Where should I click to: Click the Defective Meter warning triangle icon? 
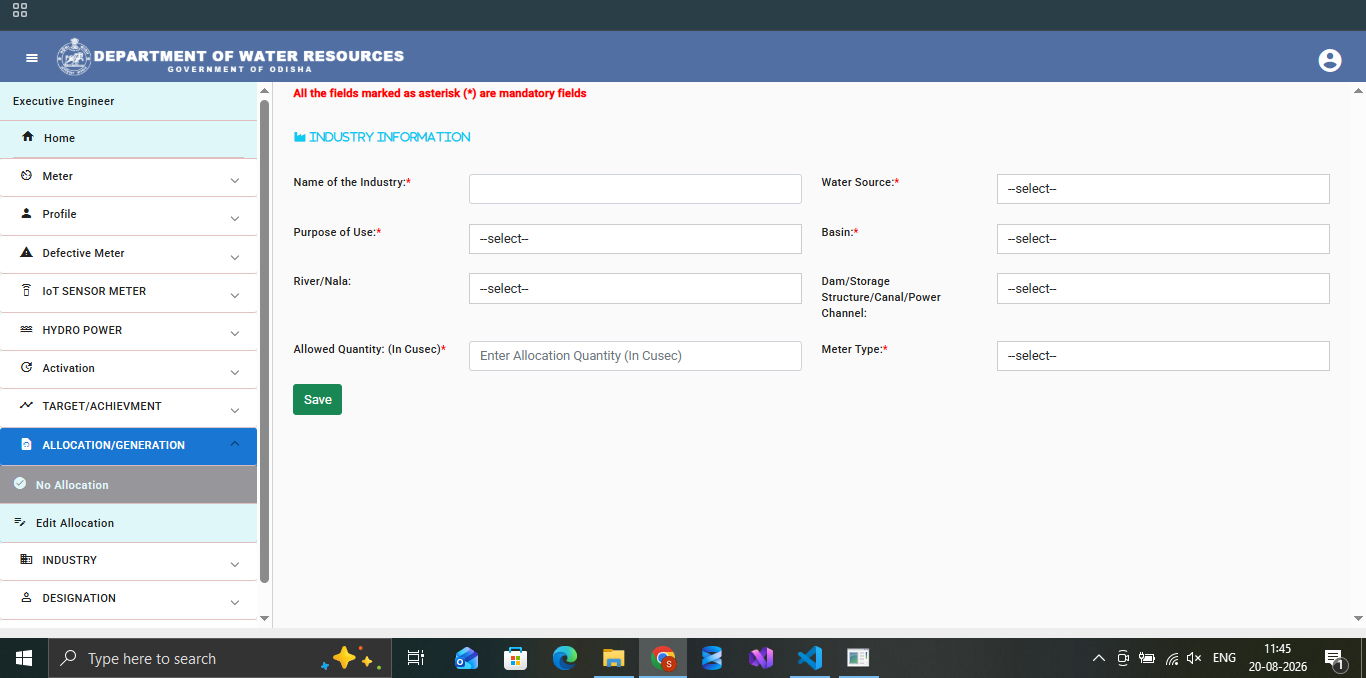pyautogui.click(x=26, y=252)
